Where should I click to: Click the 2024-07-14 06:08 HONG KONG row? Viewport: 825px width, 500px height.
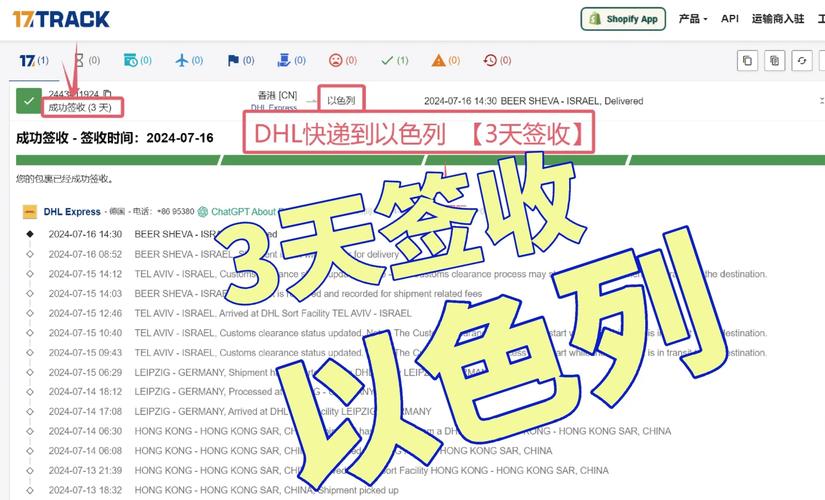pyautogui.click(x=300, y=451)
